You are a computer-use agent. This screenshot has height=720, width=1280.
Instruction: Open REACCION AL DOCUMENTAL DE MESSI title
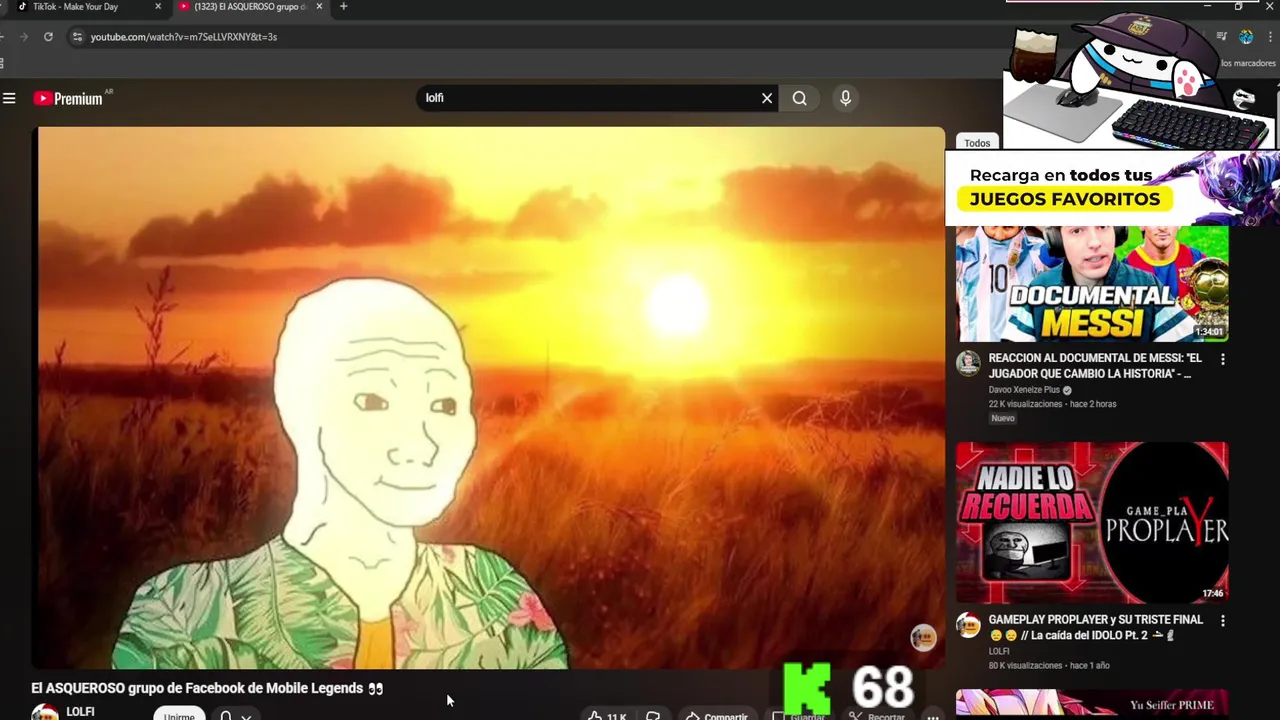[1095, 366]
